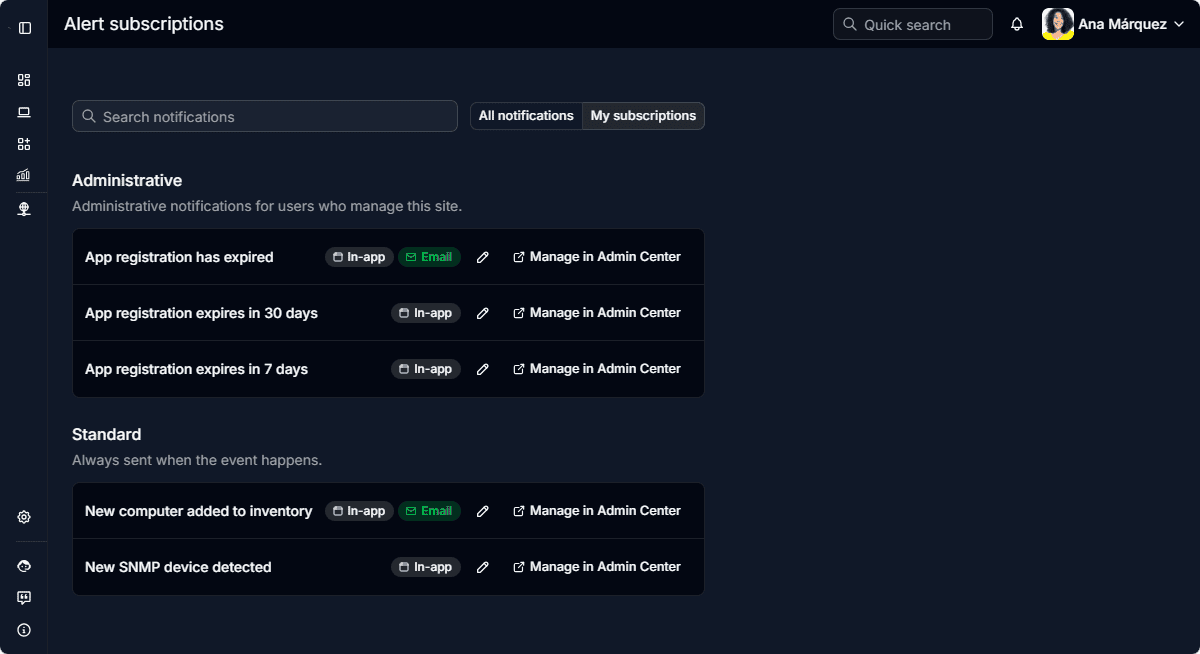Open the dashboard grid icon in sidebar
Viewport: 1200px width, 654px height.
(x=24, y=80)
